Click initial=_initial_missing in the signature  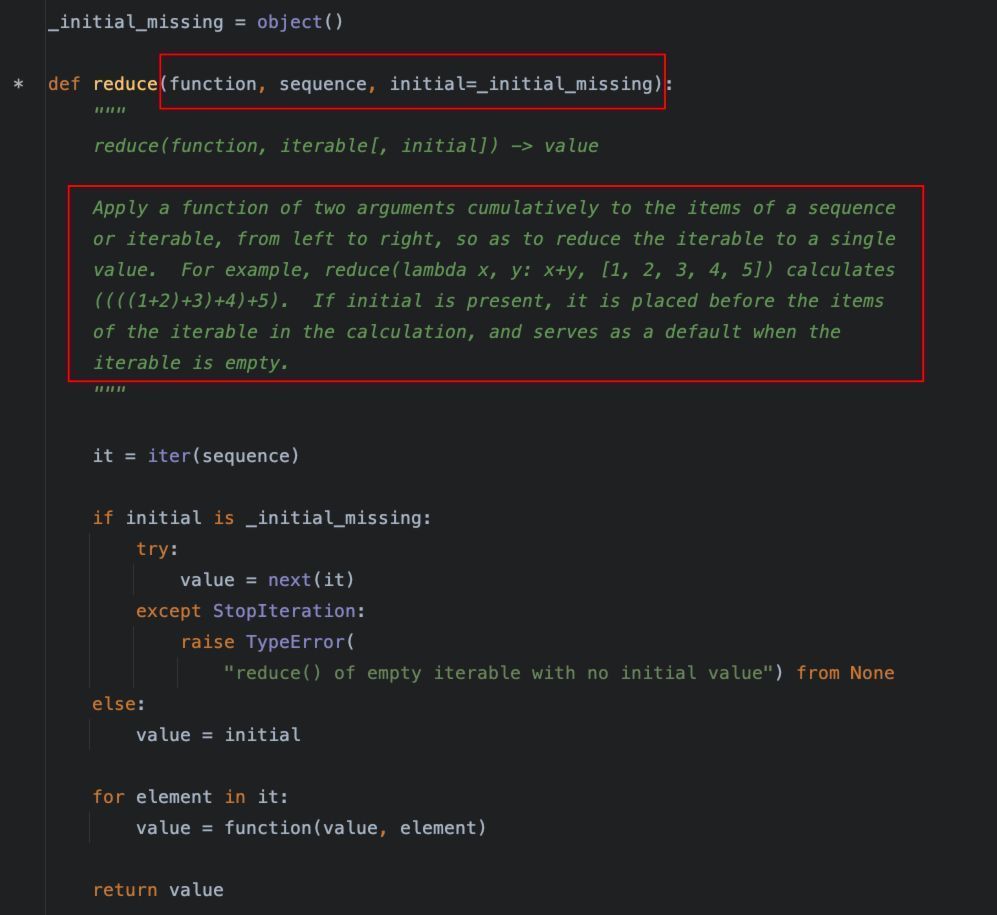[521, 84]
